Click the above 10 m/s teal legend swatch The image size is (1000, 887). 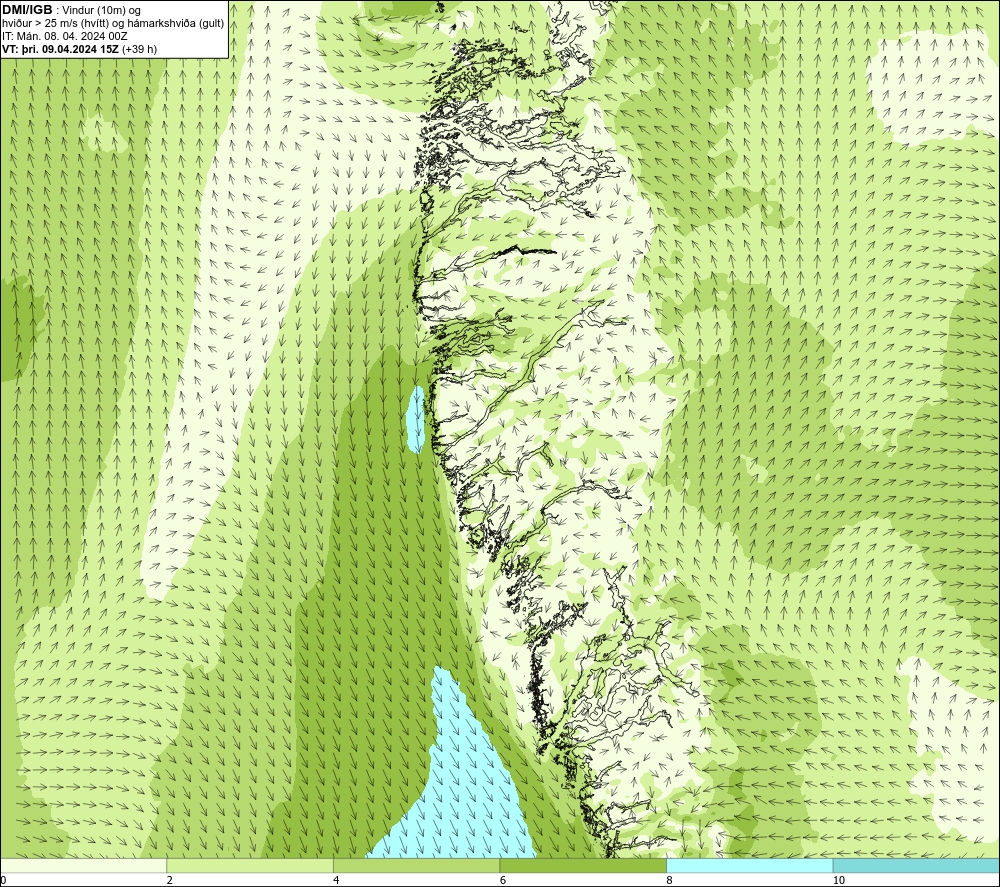(x=916, y=865)
